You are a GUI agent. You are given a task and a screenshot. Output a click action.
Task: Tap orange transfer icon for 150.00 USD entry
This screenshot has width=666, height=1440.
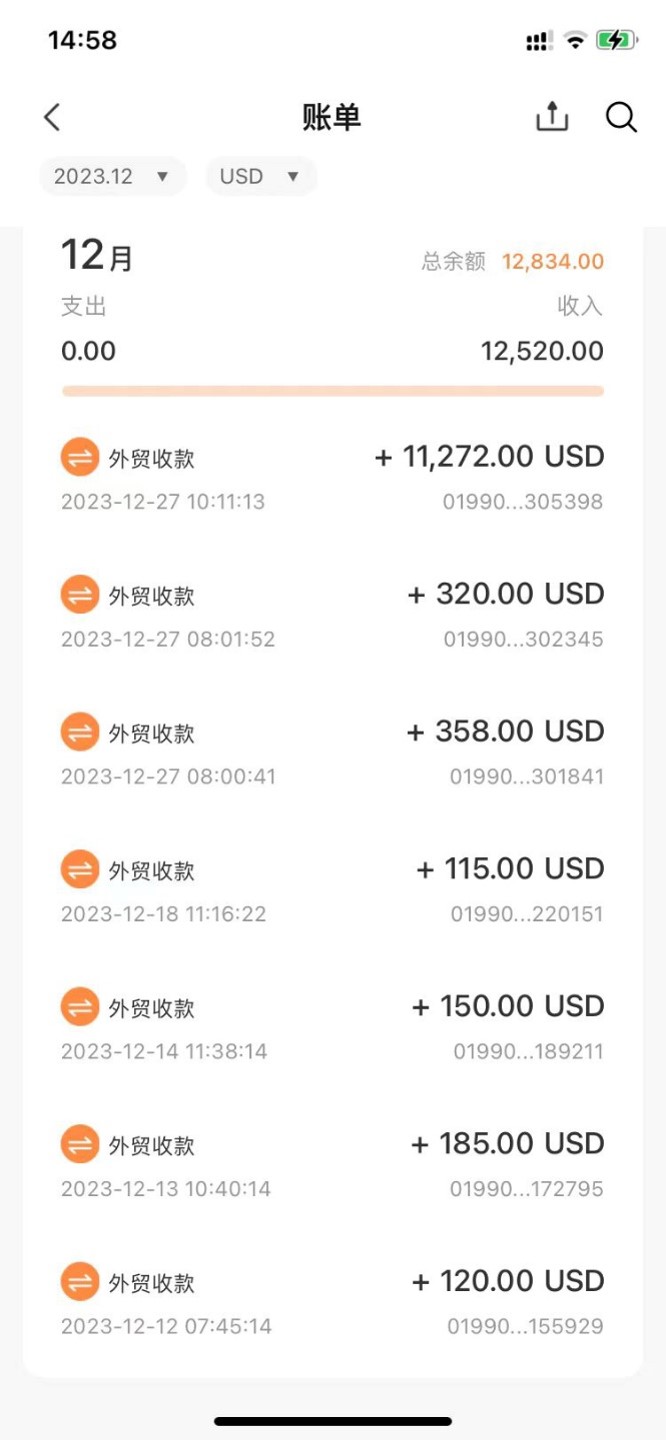[x=79, y=1007]
